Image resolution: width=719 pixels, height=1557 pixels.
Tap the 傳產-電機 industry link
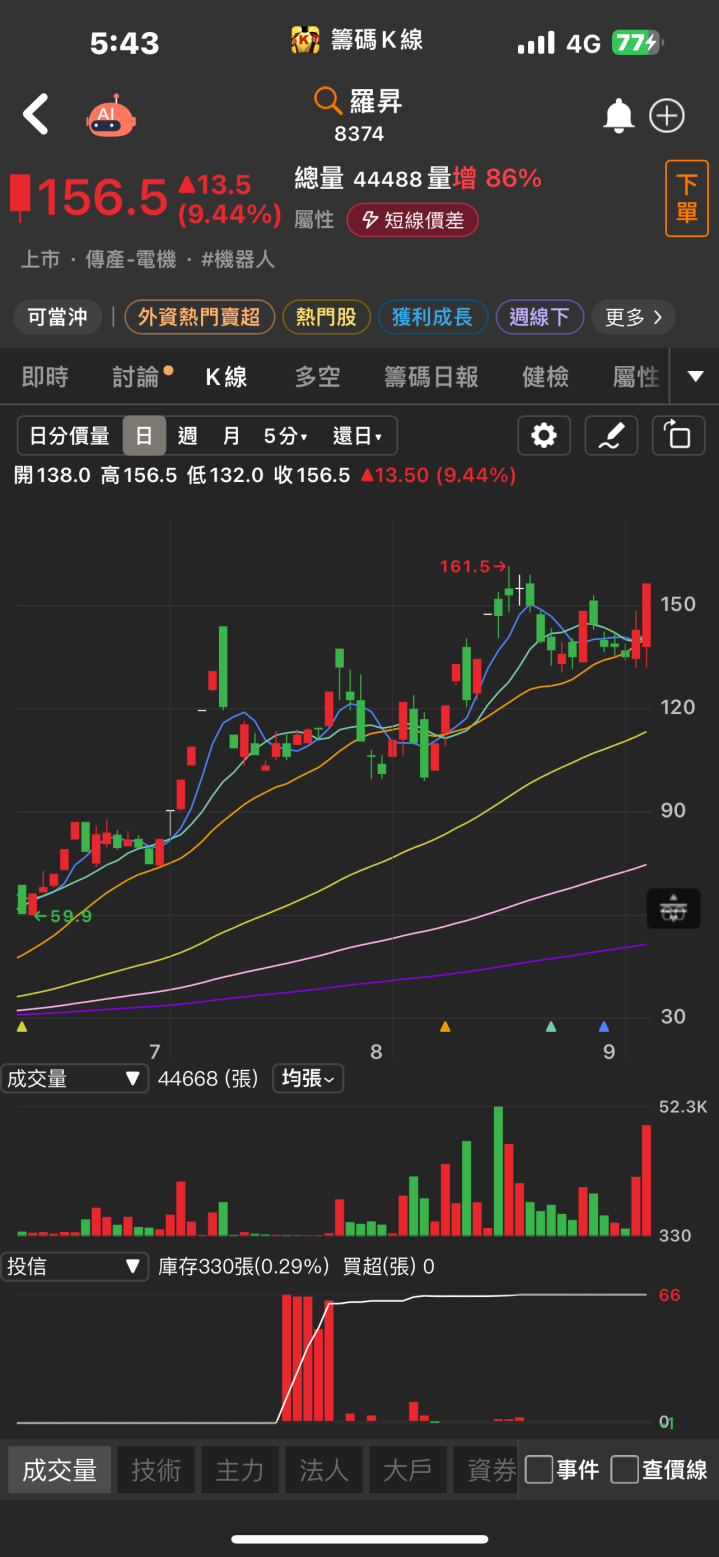pyautogui.click(x=130, y=260)
